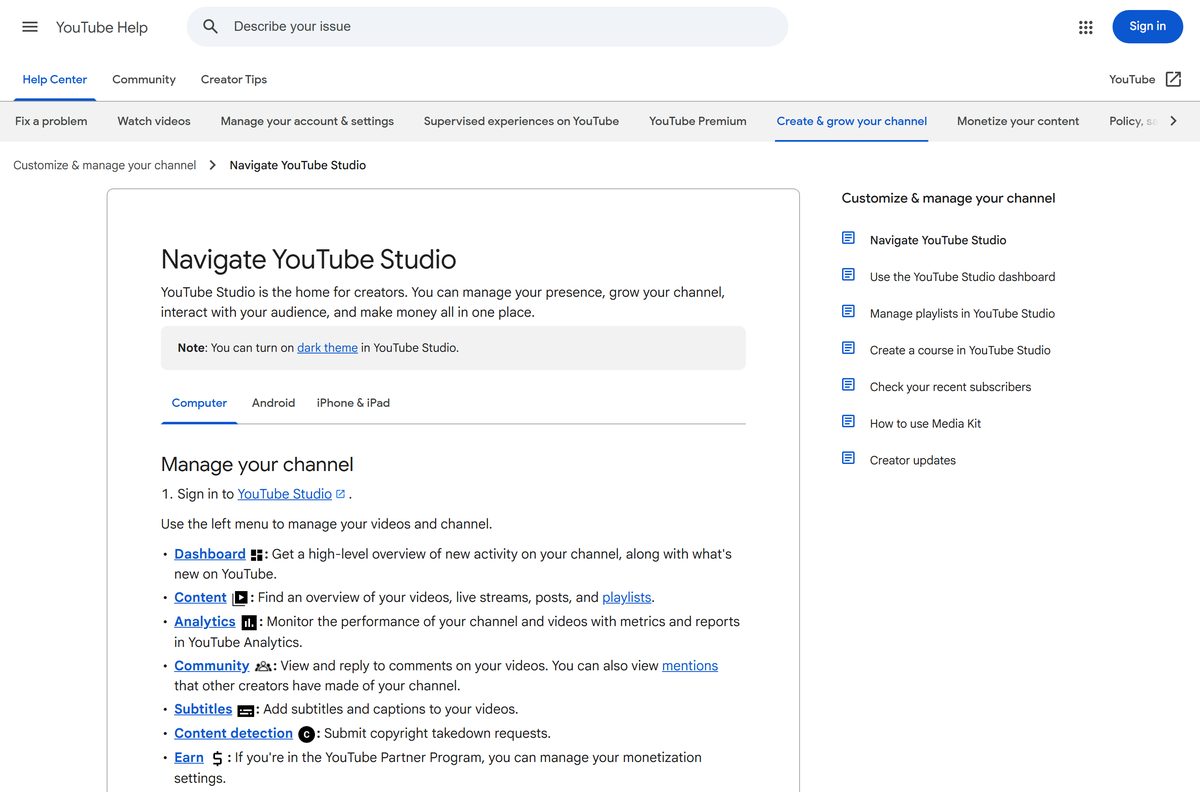Click the Community people icon
This screenshot has width=1200, height=792.
263,666
